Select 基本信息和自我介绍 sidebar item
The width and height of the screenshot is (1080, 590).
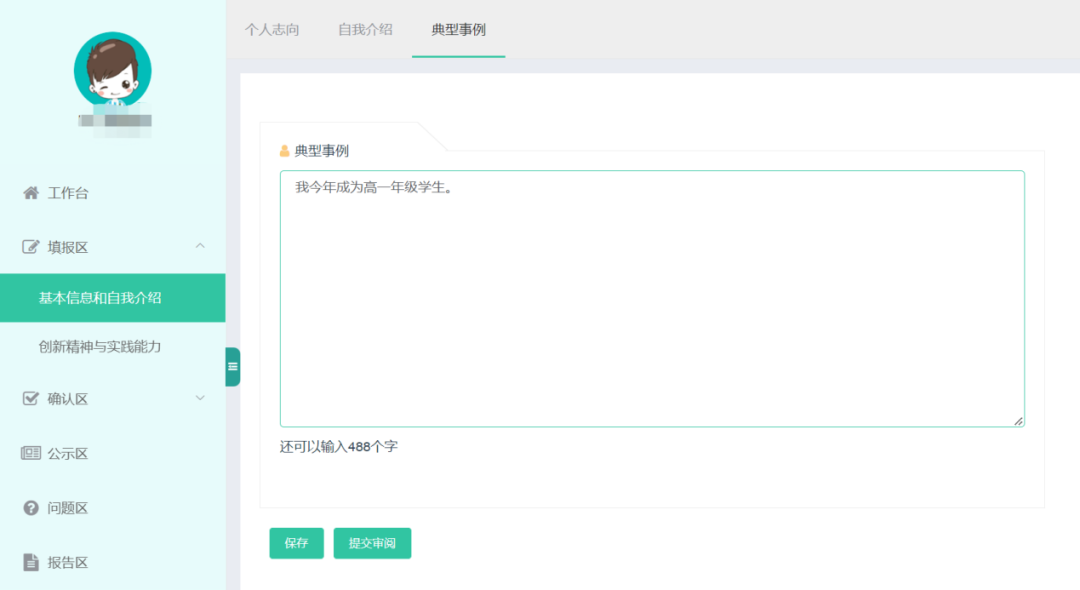coord(100,298)
